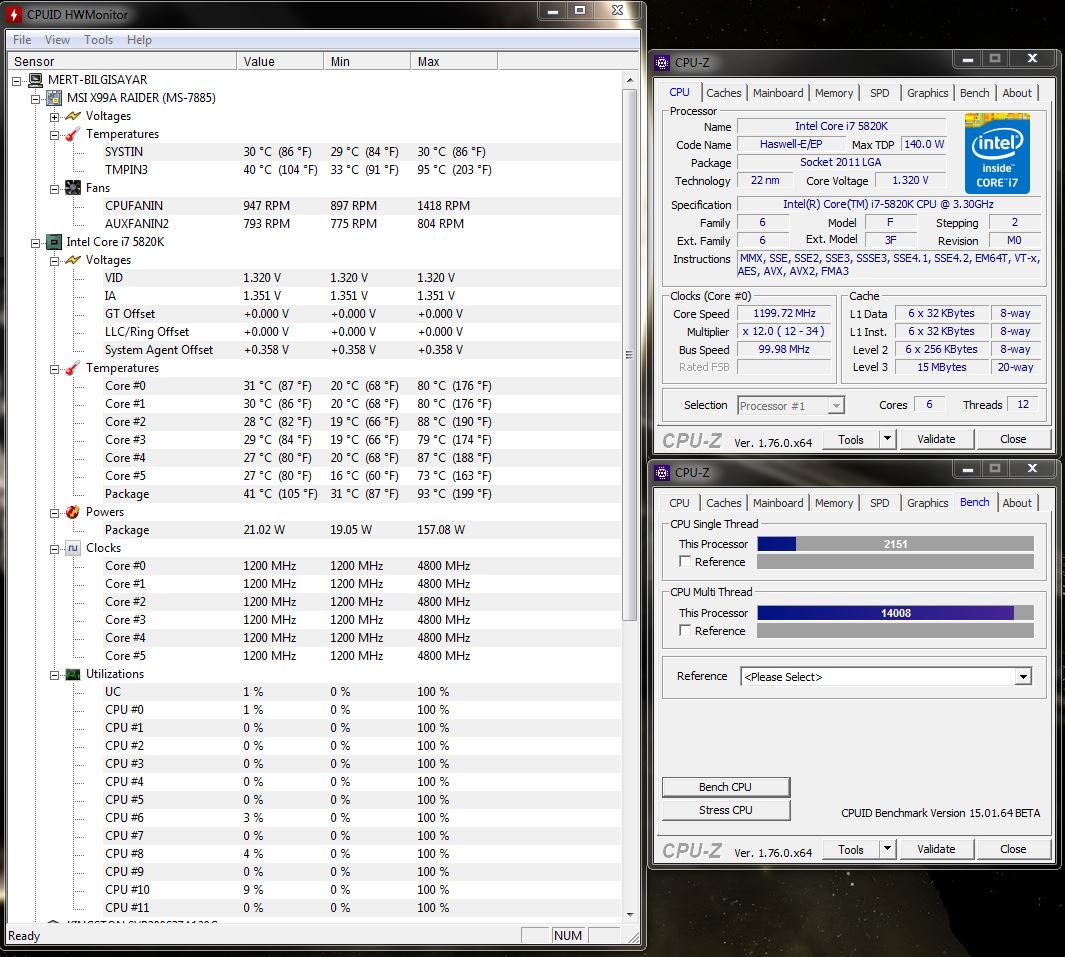The width and height of the screenshot is (1065, 957).
Task: Click the Sensor column header
Action: tap(121, 61)
